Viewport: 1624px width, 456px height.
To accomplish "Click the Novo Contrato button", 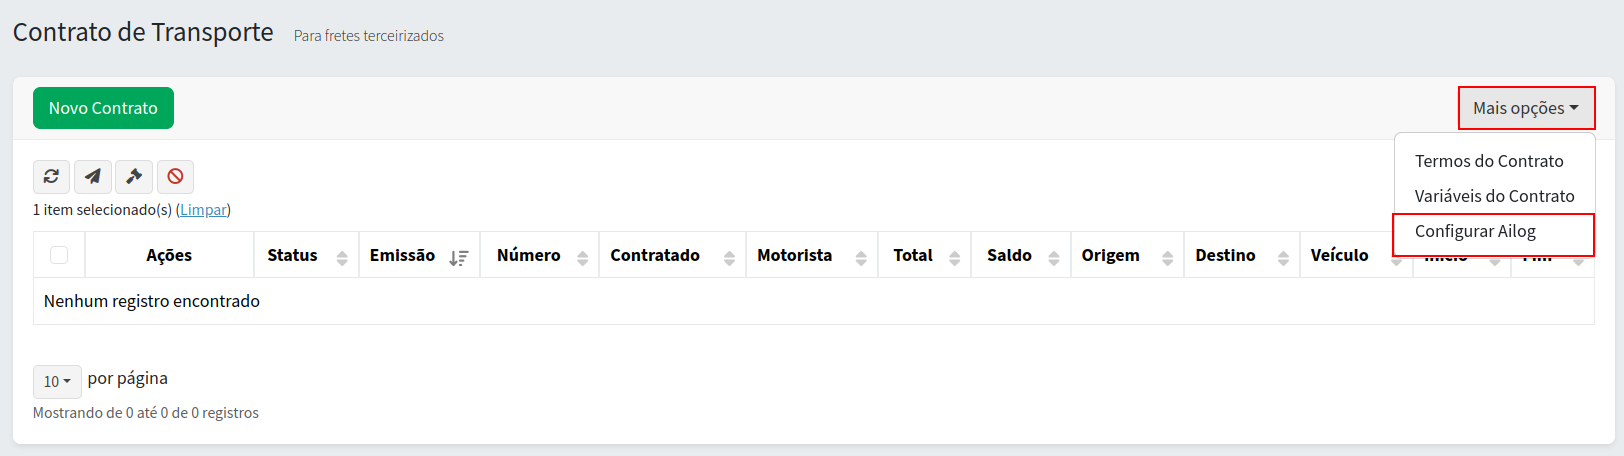I will pos(103,108).
